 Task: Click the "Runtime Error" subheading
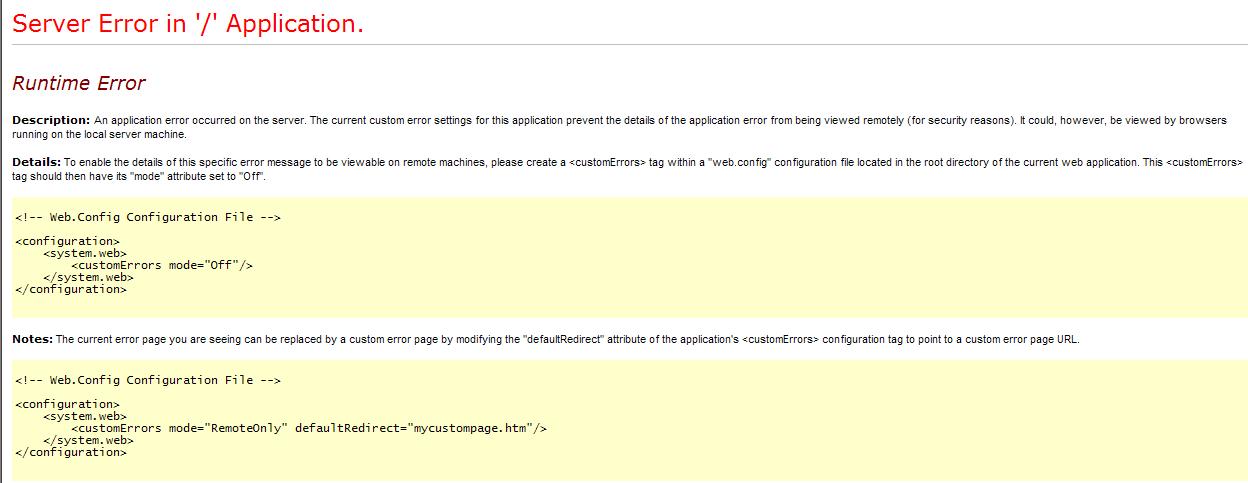[79, 84]
